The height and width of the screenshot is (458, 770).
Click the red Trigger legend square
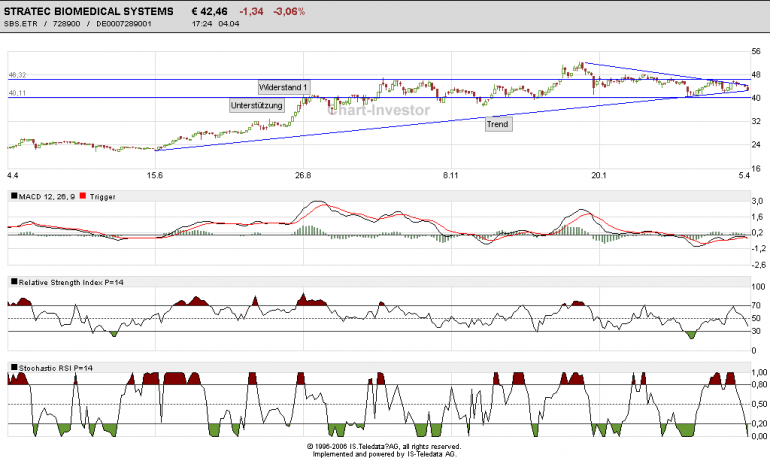click(x=82, y=196)
